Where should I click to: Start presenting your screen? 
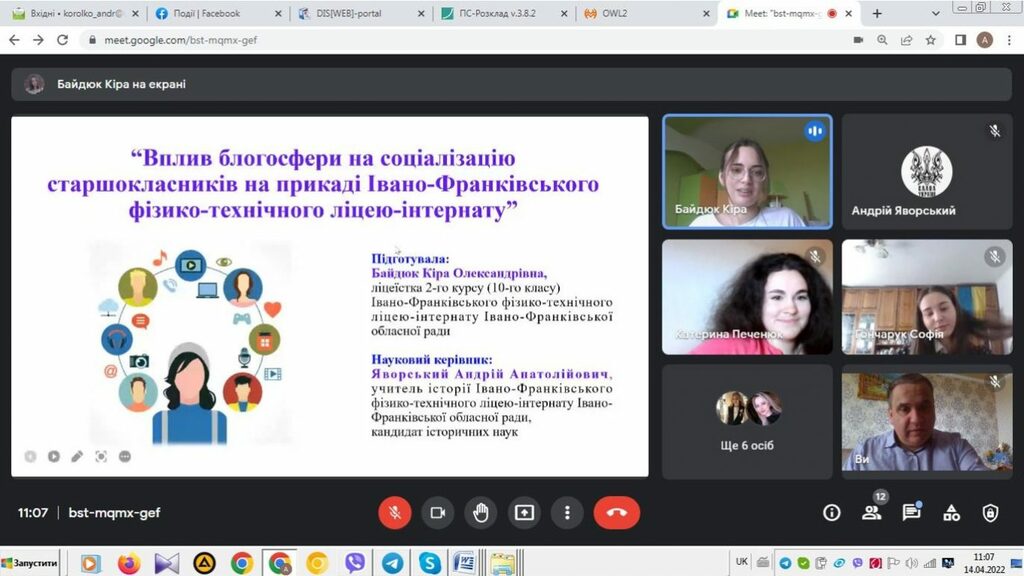pos(524,513)
